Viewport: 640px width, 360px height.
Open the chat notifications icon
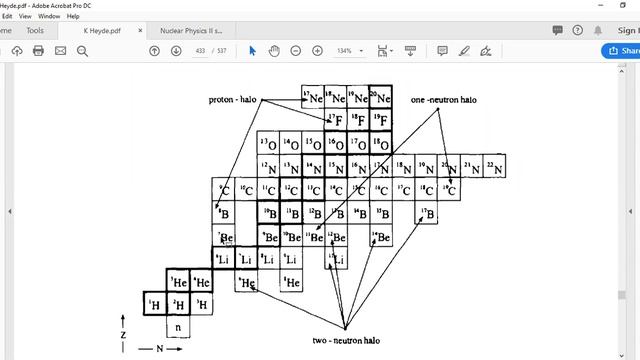(x=558, y=30)
